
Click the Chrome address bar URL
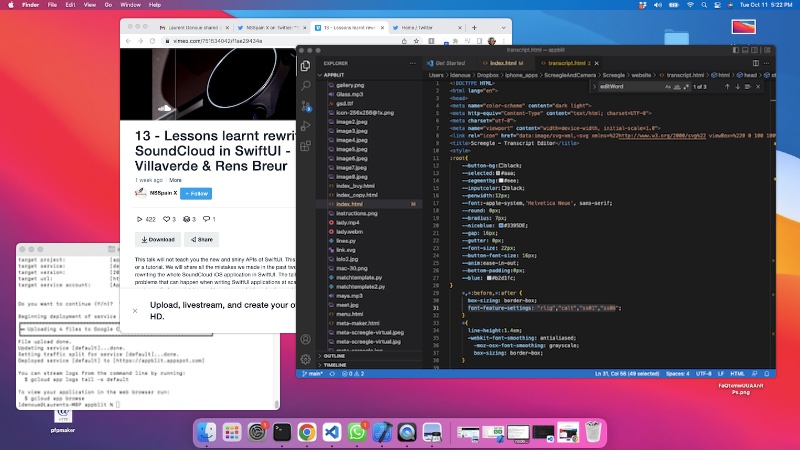[218, 41]
